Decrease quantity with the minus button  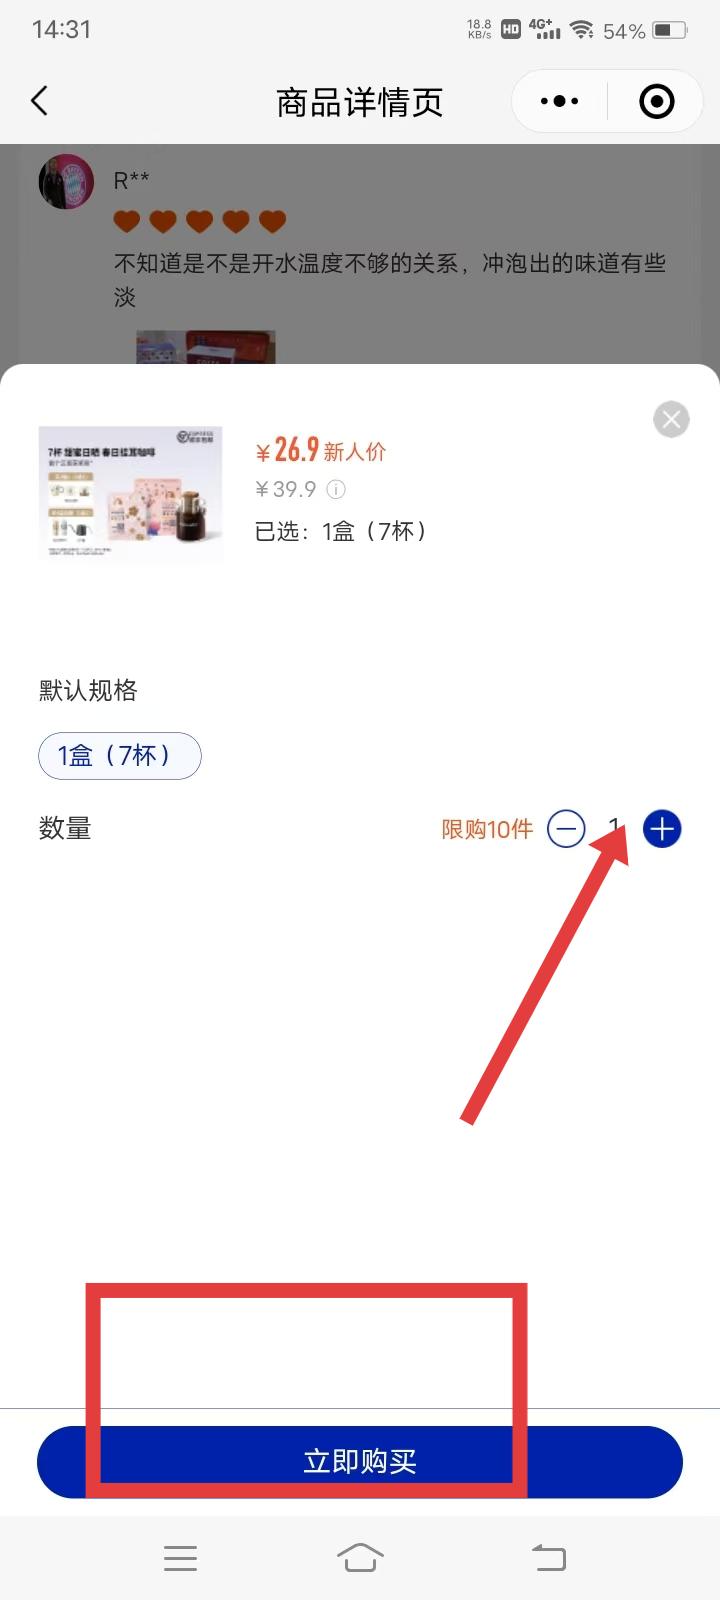tap(566, 829)
